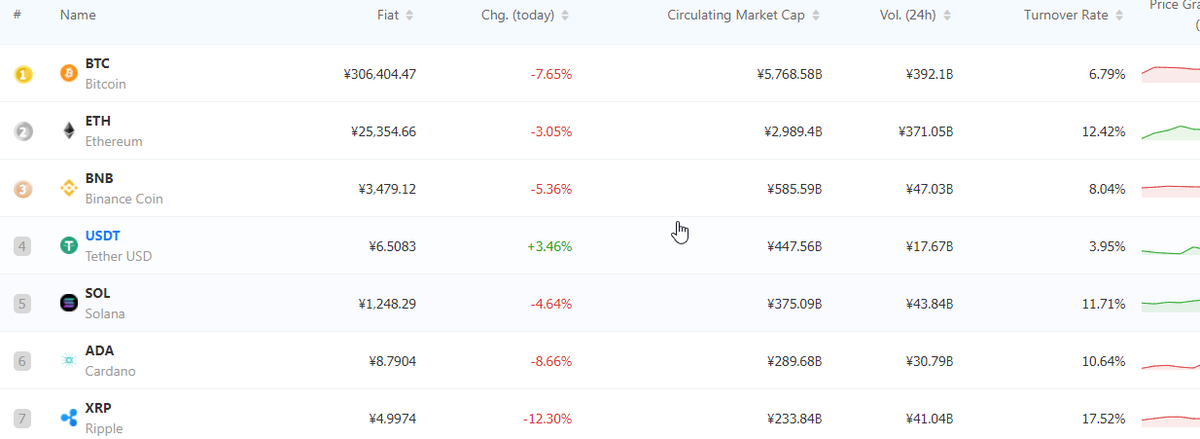Click the Bitcoin orange coin icon
This screenshot has height=439, width=1200.
coord(69,74)
